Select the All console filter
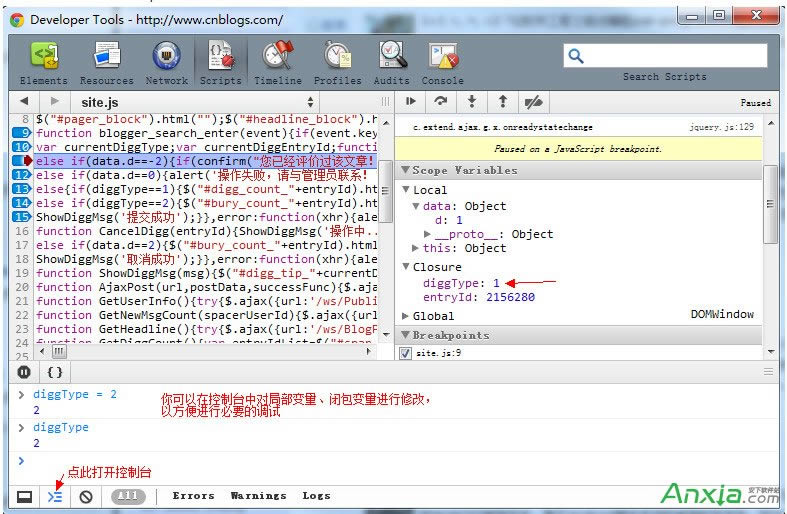The height and width of the screenshot is (514, 787). (128, 496)
